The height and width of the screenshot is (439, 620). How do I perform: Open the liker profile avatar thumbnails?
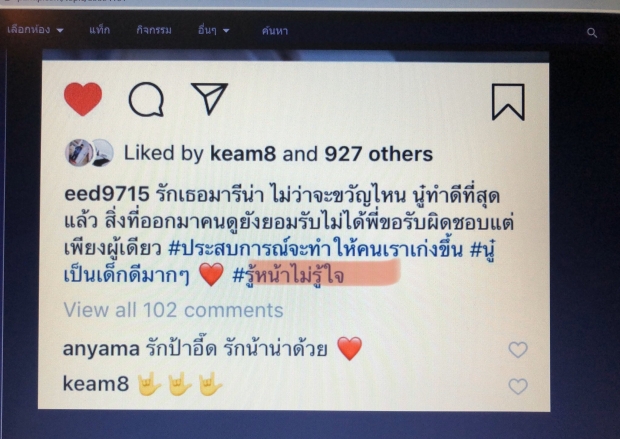[89, 153]
